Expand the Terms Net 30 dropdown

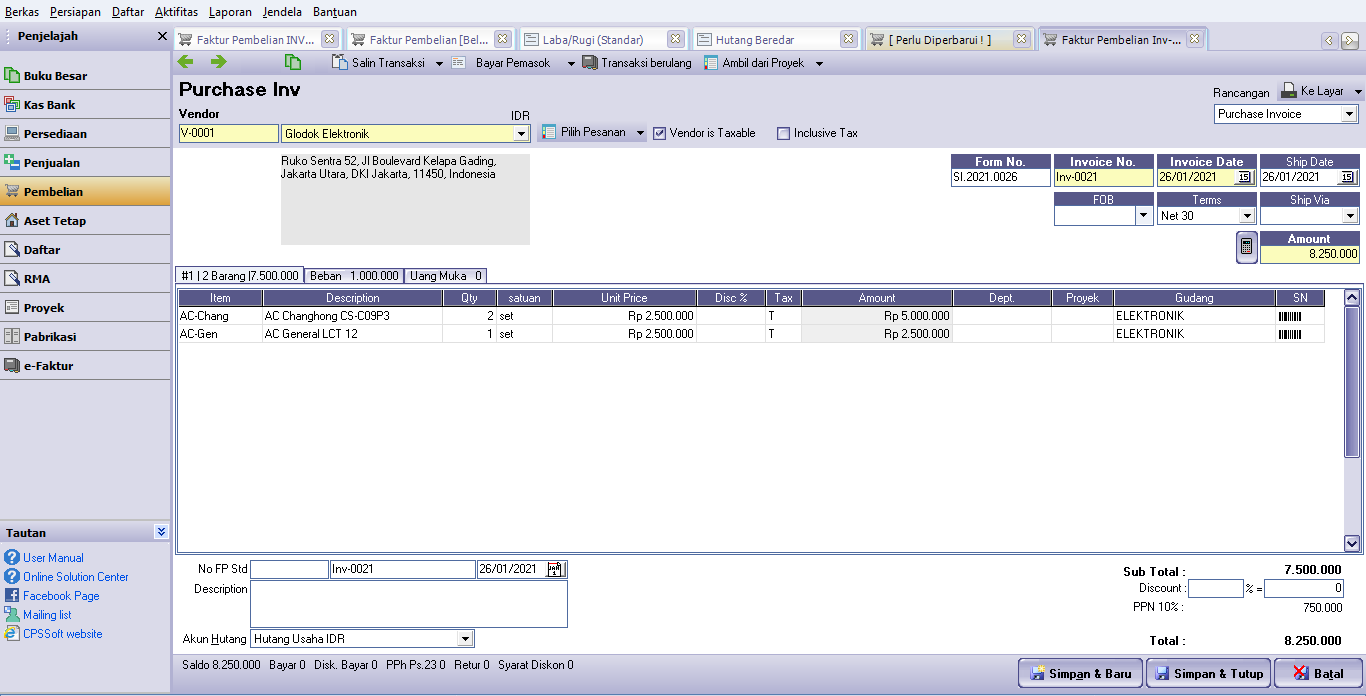pos(1246,216)
